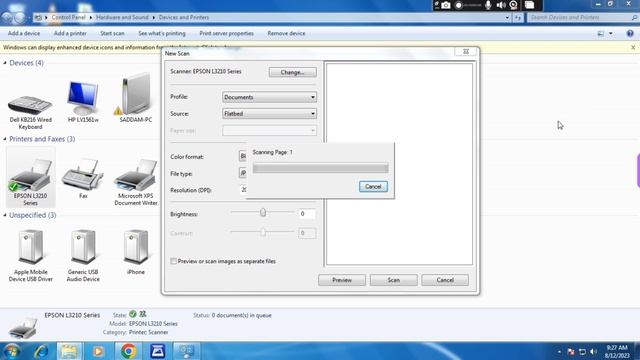The width and height of the screenshot is (640, 360).
Task: Click 'Add a printer' in the toolbar
Action: click(70, 33)
